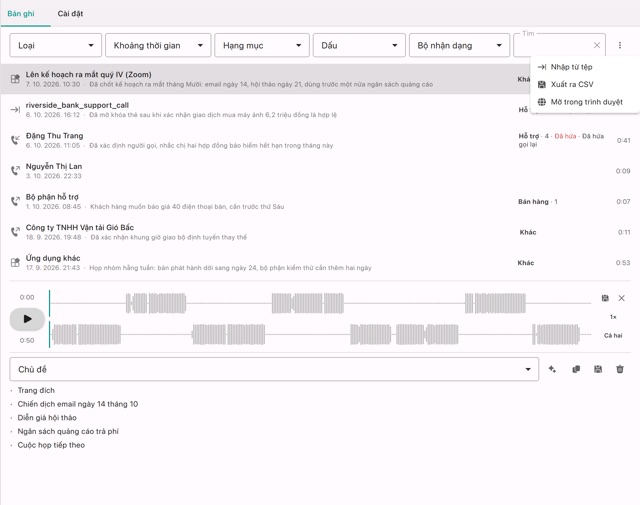Viewport: 640px width, 505px height.
Task: Close the audio player panel
Action: (621, 298)
